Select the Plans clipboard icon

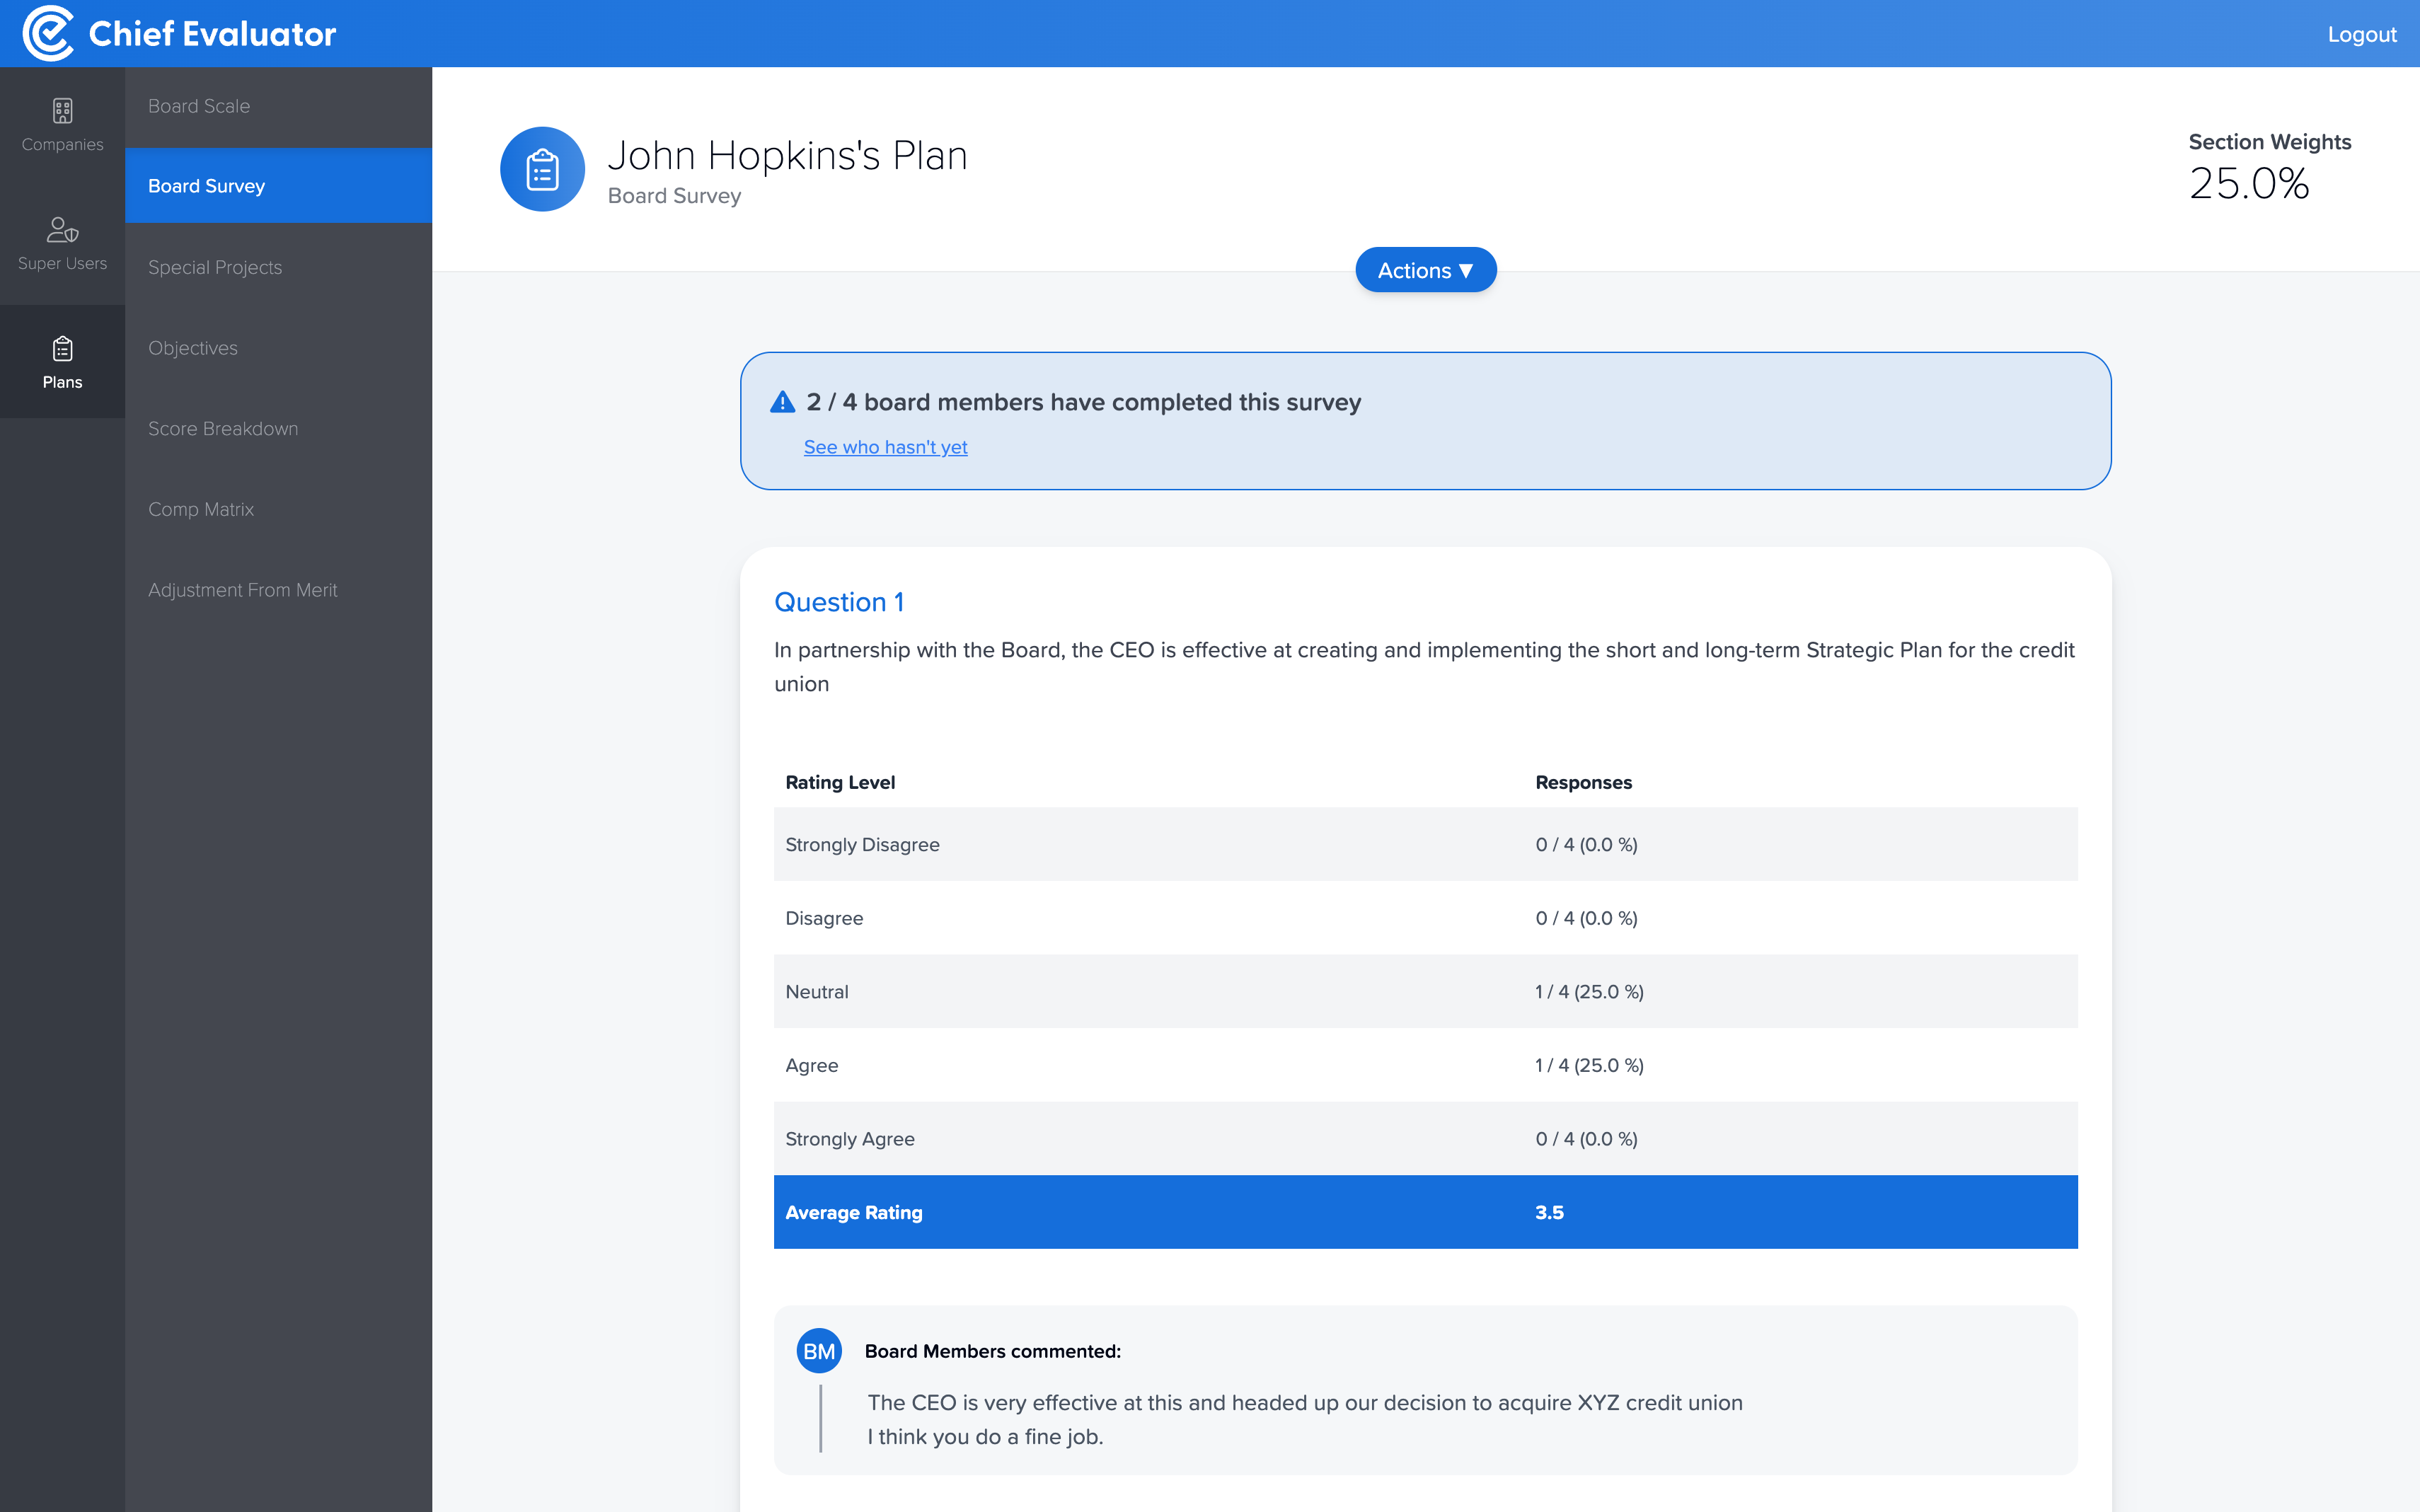point(62,349)
